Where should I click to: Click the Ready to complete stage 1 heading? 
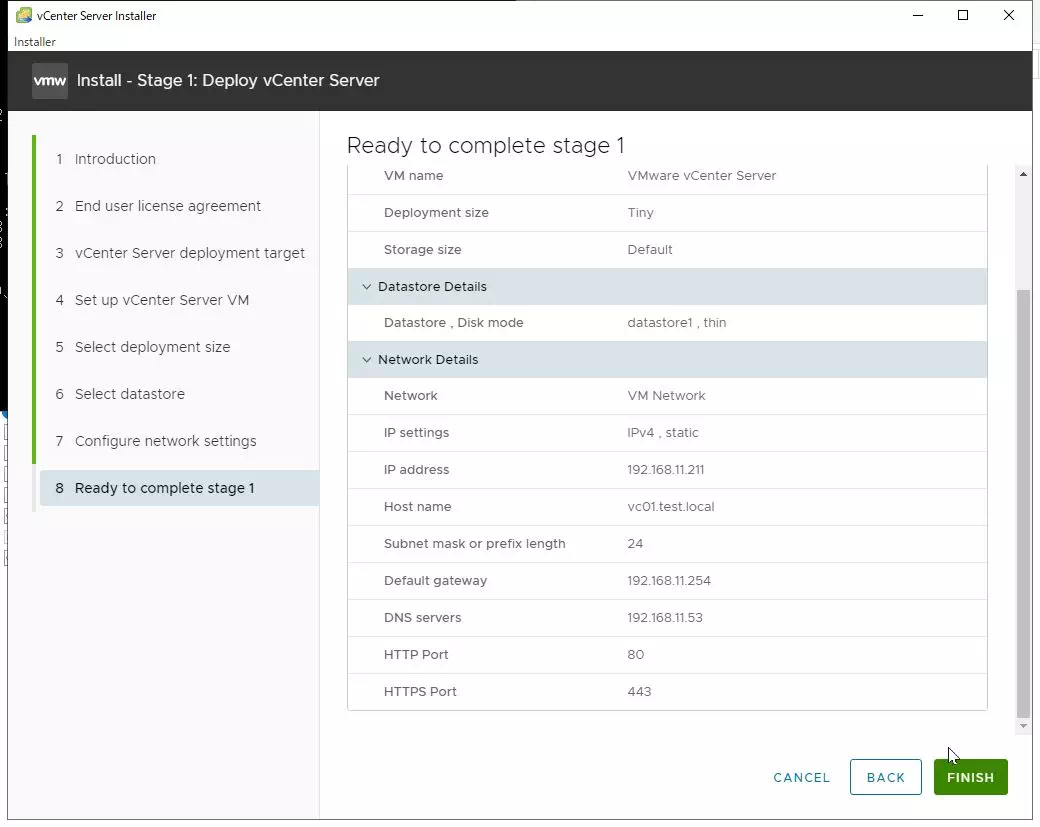point(486,145)
